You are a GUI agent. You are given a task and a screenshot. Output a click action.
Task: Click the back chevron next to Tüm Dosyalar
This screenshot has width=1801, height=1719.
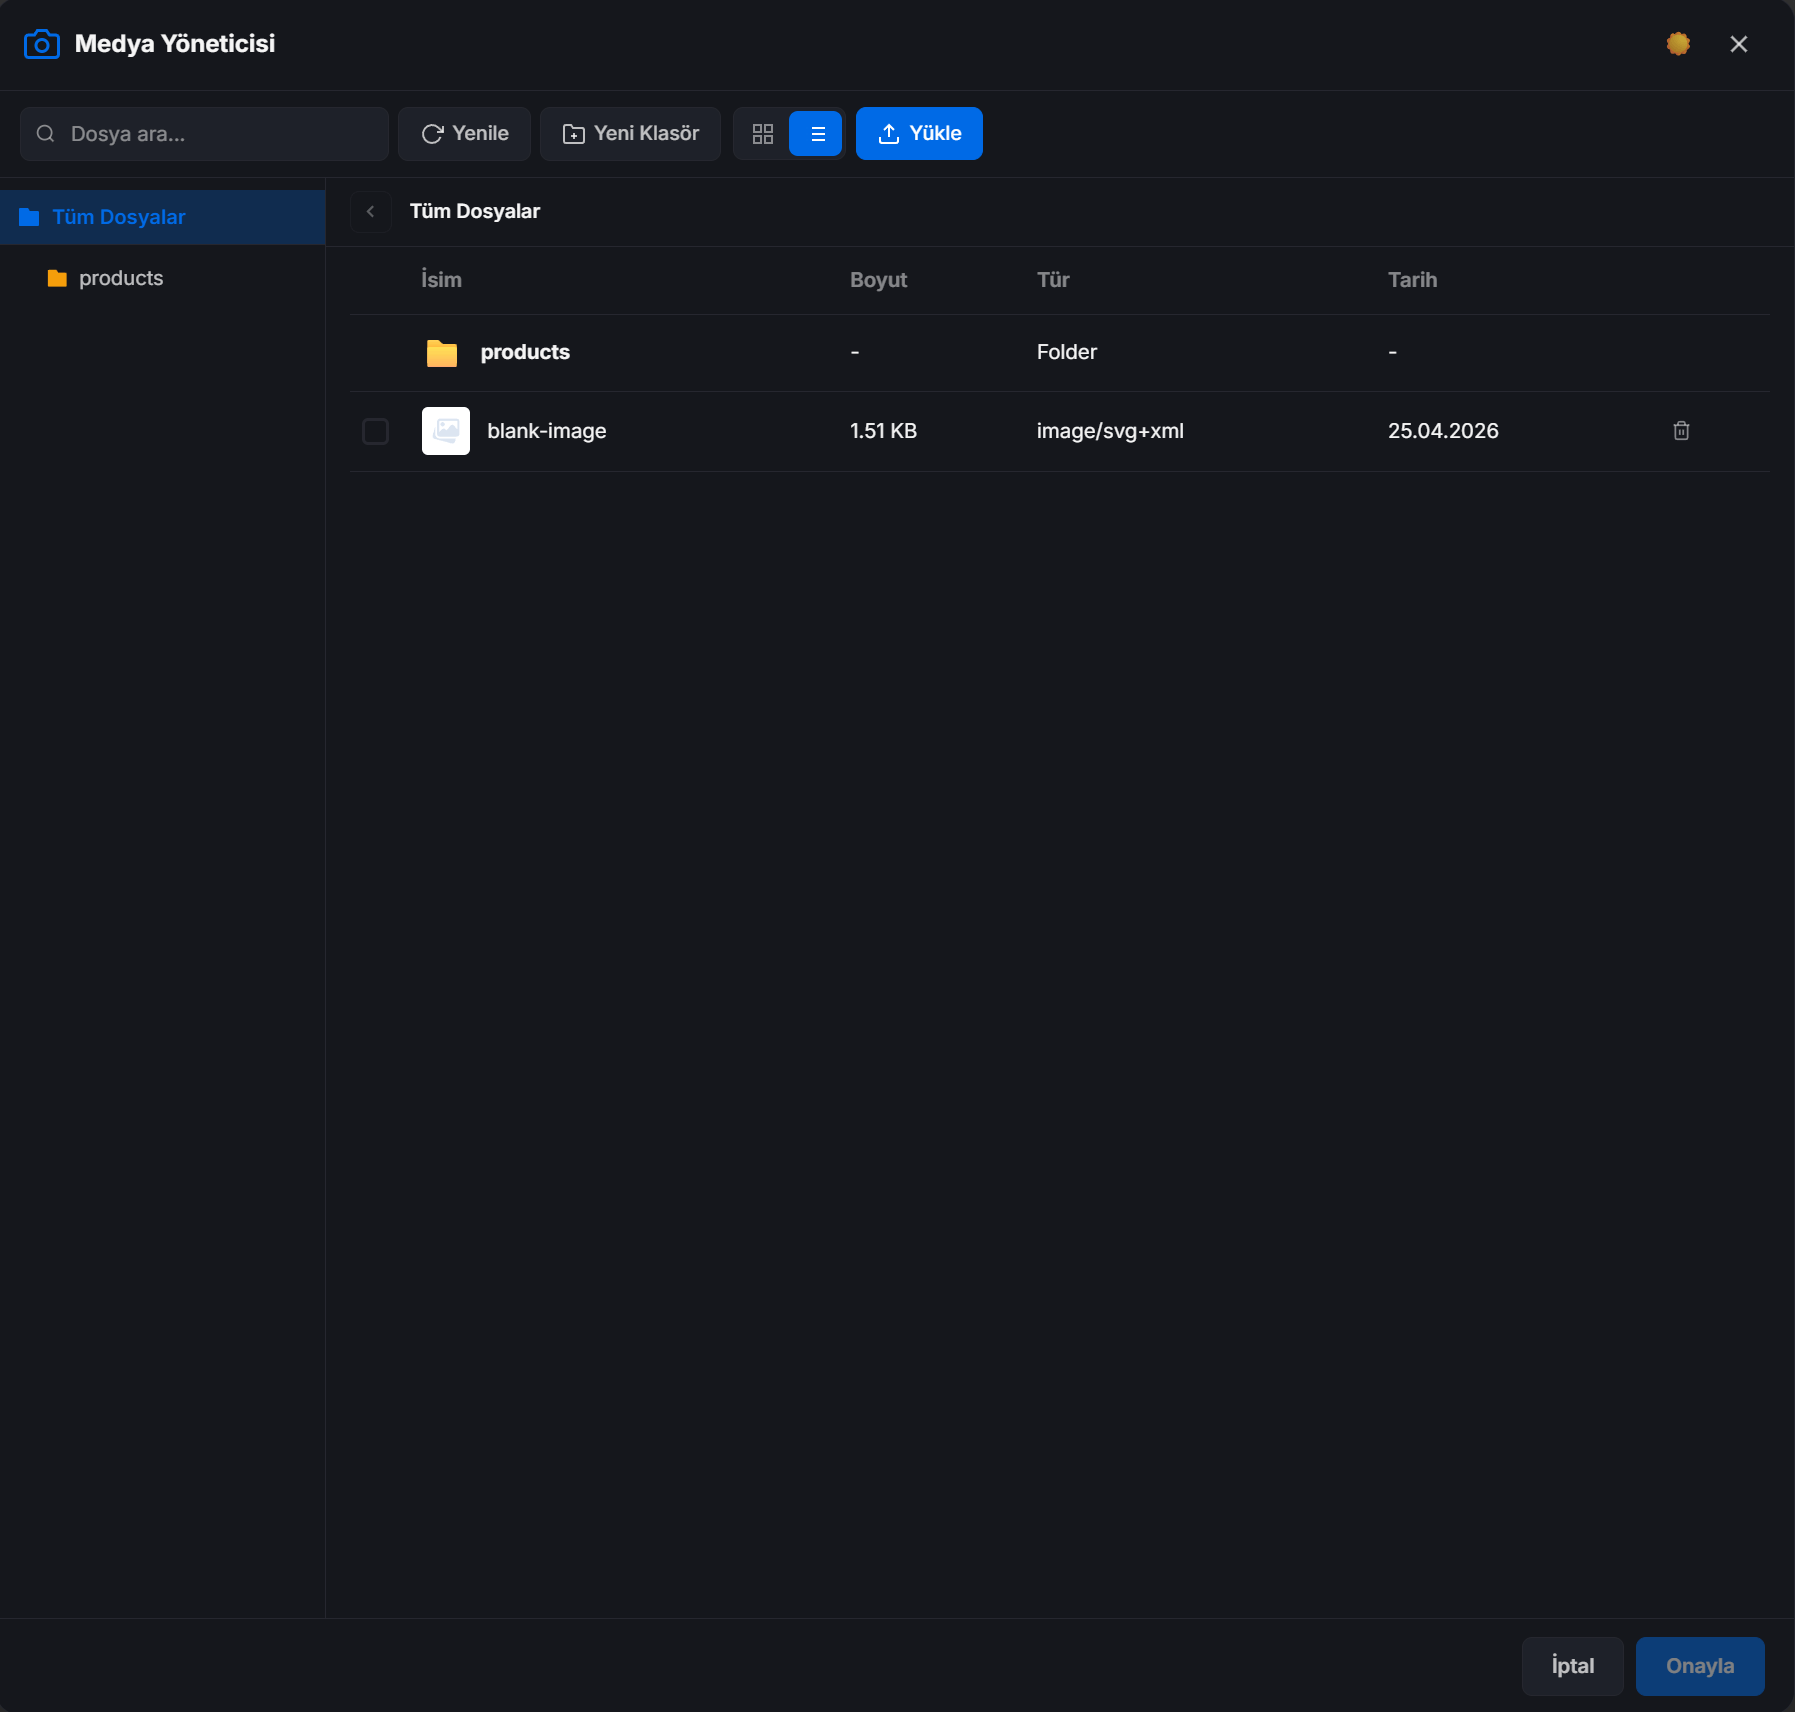[371, 211]
